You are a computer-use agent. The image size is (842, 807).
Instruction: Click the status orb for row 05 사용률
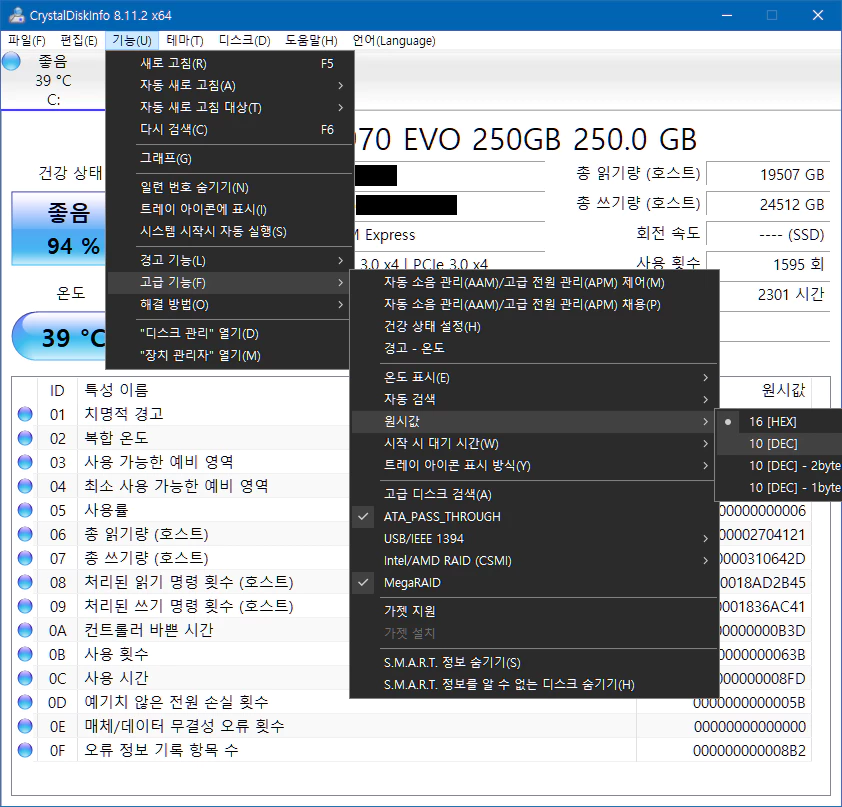[25, 510]
